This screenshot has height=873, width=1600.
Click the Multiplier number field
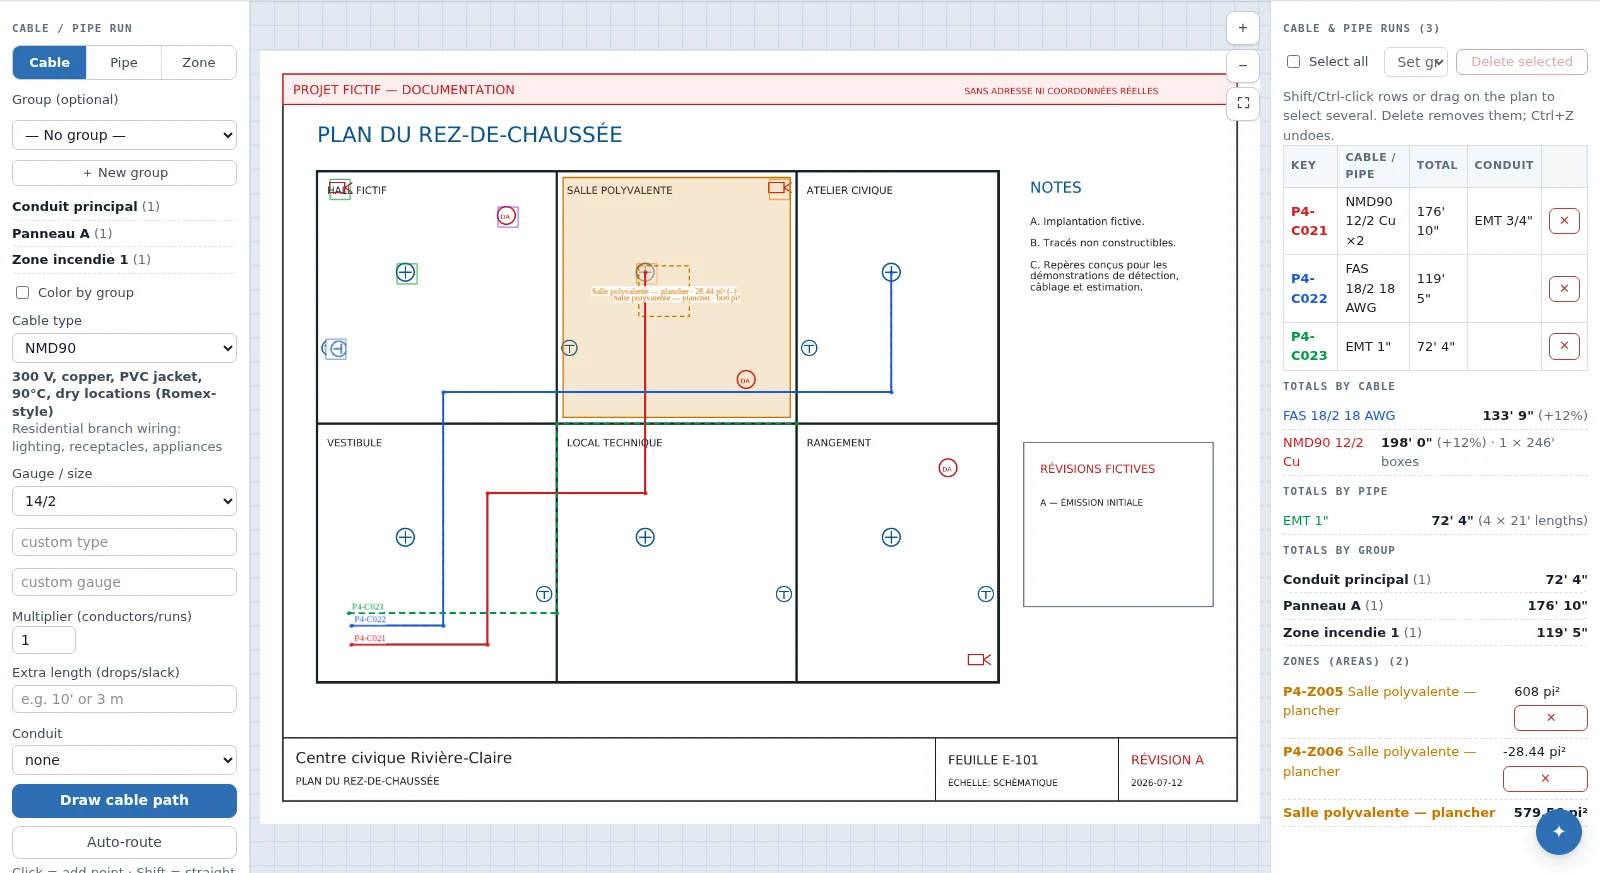click(44, 640)
